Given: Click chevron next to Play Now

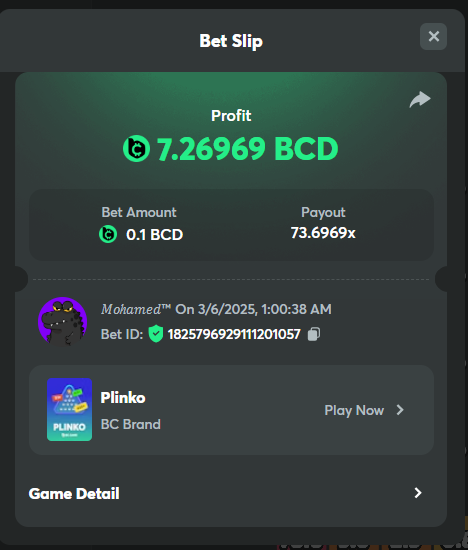Looking at the screenshot, I should coord(400,410).
